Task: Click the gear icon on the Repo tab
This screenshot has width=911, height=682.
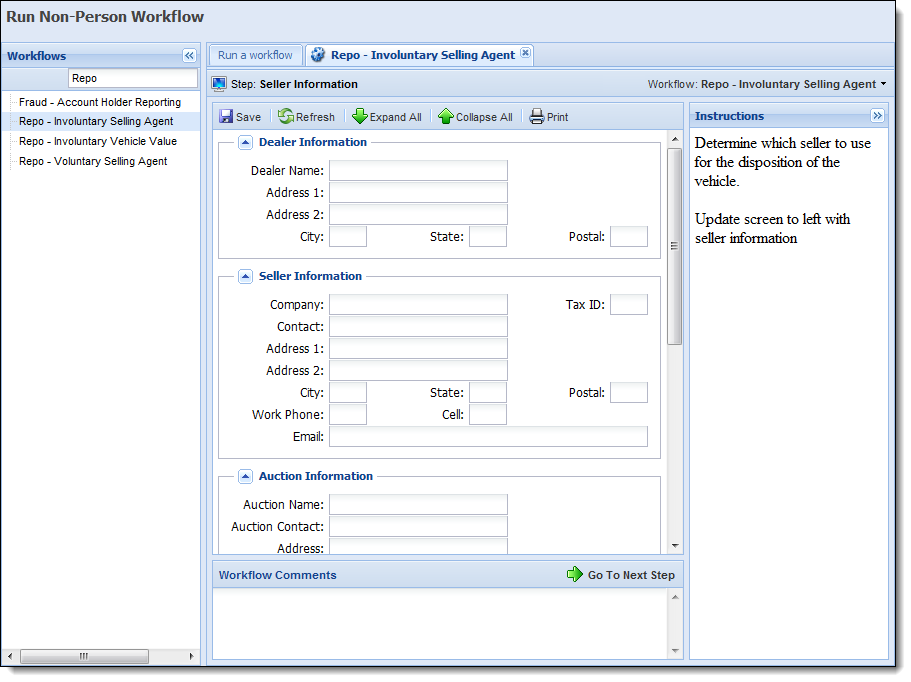Action: pyautogui.click(x=318, y=55)
